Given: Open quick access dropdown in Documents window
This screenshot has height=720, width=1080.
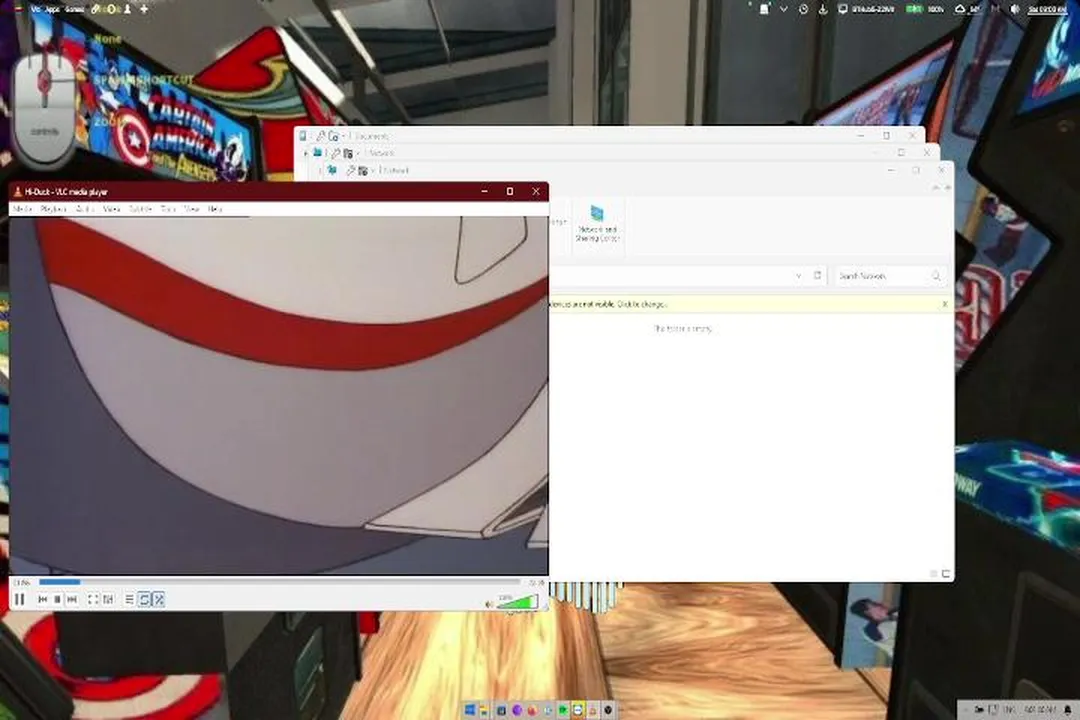Looking at the screenshot, I should point(344,136).
